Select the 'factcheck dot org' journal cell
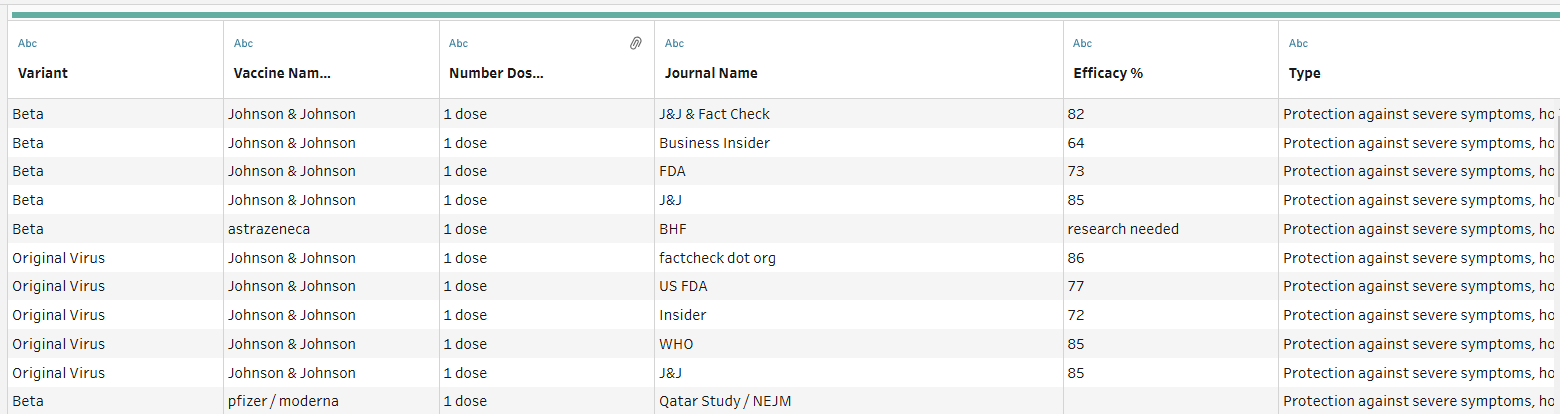The width and height of the screenshot is (1560, 414). (x=717, y=258)
